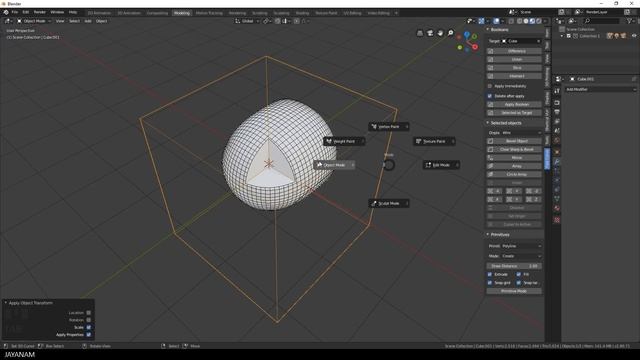Choose Sculpt Mode in the mode pie menu

point(389,203)
